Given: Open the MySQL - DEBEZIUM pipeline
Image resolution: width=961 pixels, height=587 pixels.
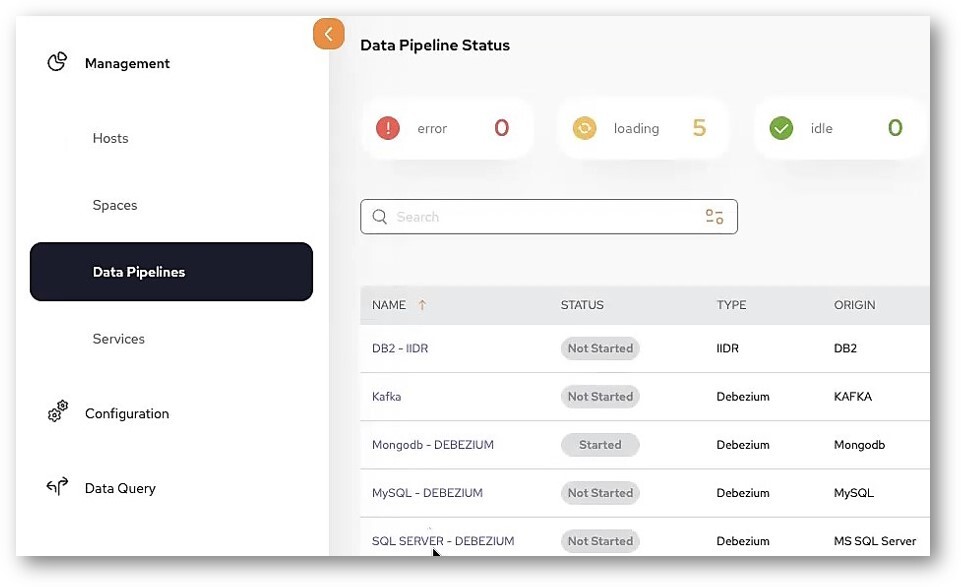Looking at the screenshot, I should click(x=427, y=493).
